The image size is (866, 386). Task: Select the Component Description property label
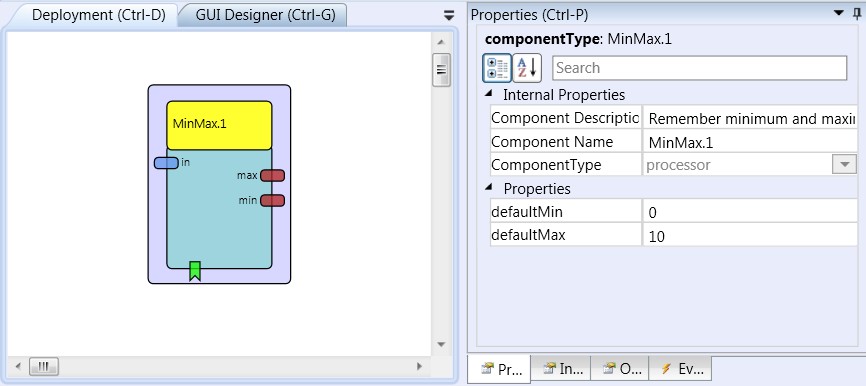click(566, 118)
